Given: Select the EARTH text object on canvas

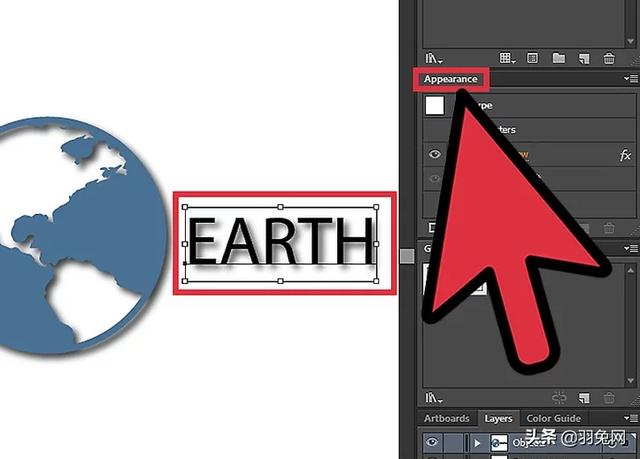Looking at the screenshot, I should (x=280, y=244).
